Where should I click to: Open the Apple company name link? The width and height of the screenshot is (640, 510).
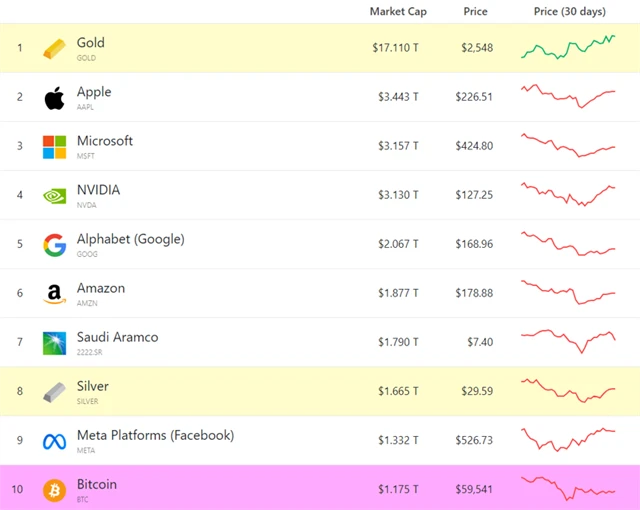[x=94, y=92]
